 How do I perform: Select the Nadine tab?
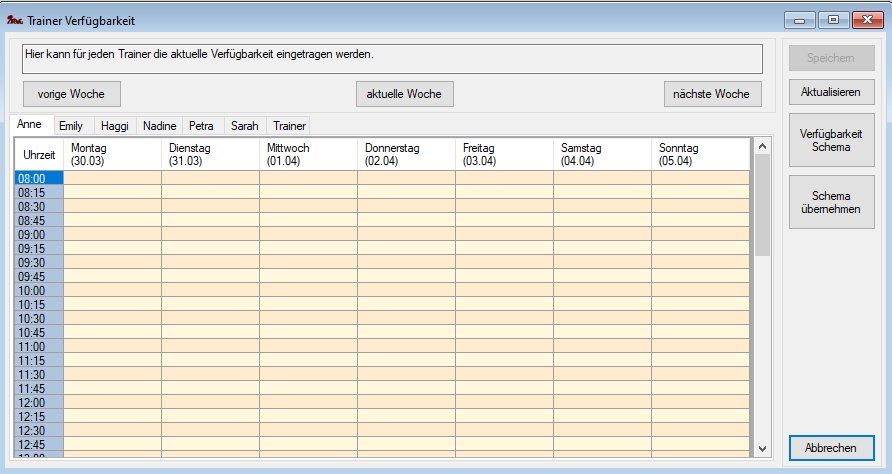(x=159, y=126)
